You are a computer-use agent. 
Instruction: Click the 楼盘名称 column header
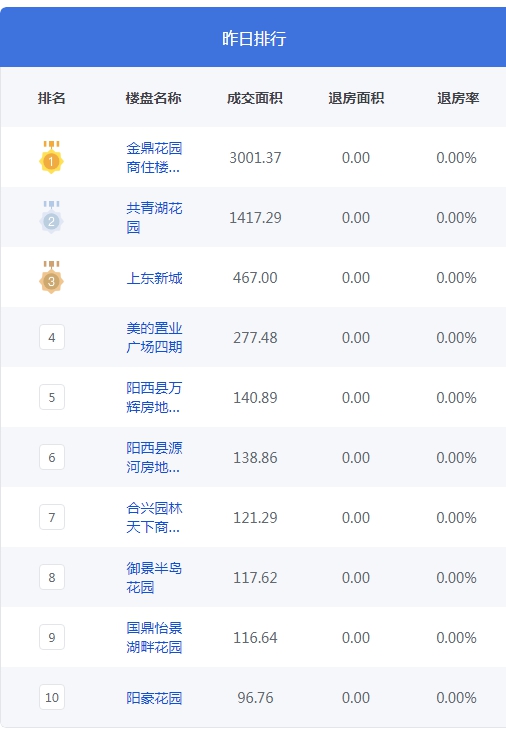[x=153, y=98]
